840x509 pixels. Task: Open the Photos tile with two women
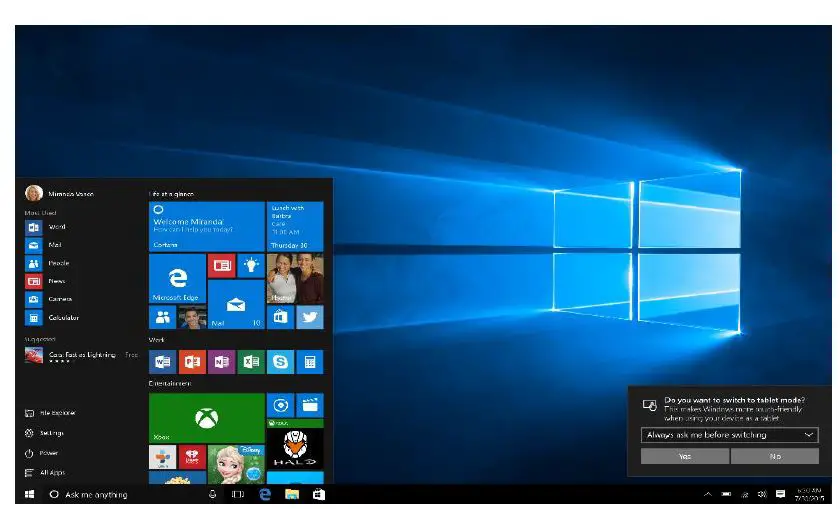coord(295,279)
